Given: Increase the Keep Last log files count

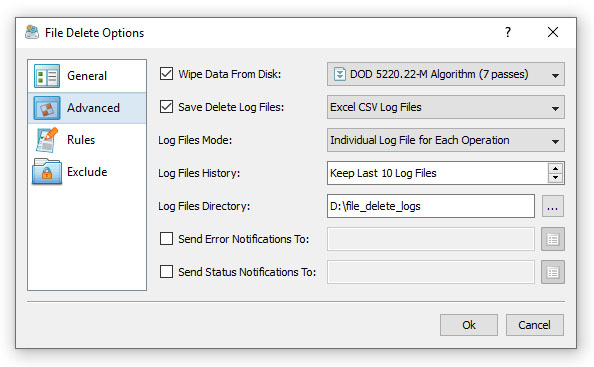Looking at the screenshot, I should pyautogui.click(x=555, y=169).
